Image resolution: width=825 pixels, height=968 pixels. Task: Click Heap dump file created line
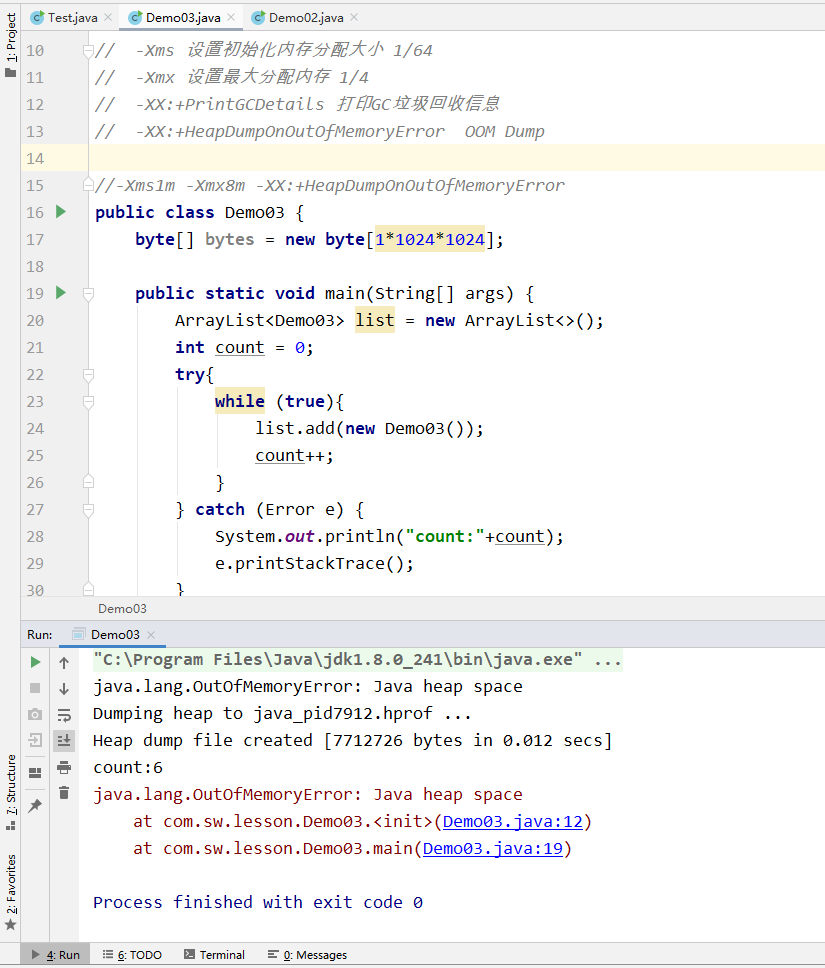[x=353, y=741]
